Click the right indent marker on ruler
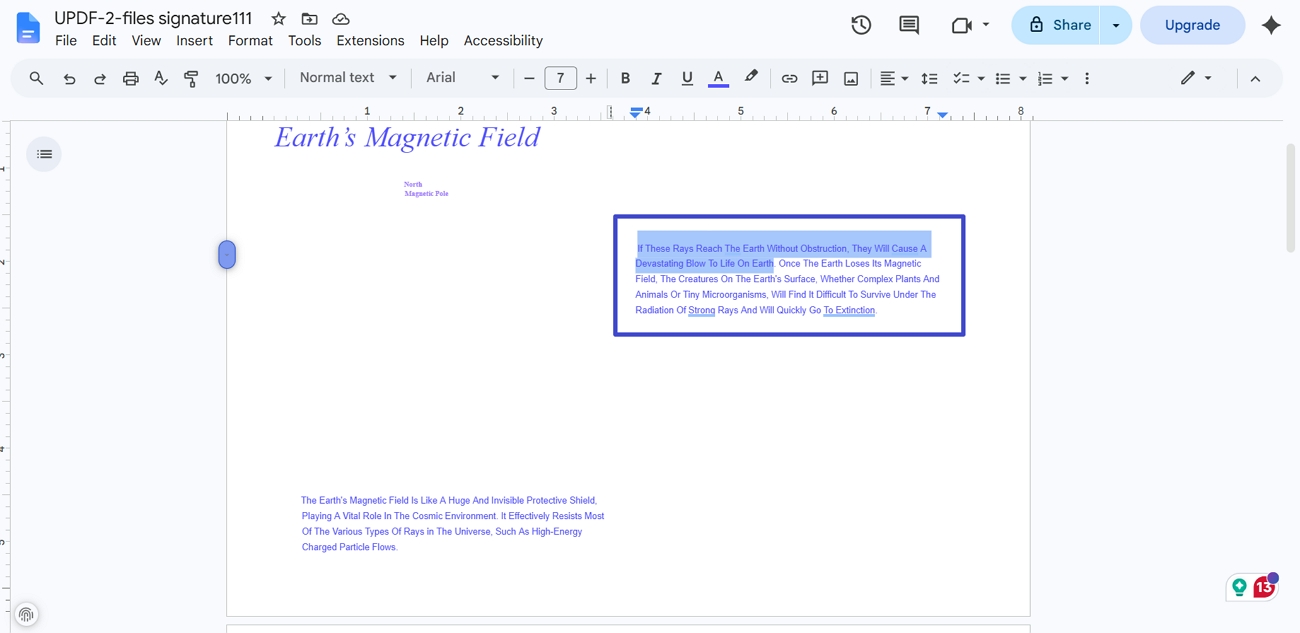This screenshot has height=633, width=1300. click(x=943, y=115)
